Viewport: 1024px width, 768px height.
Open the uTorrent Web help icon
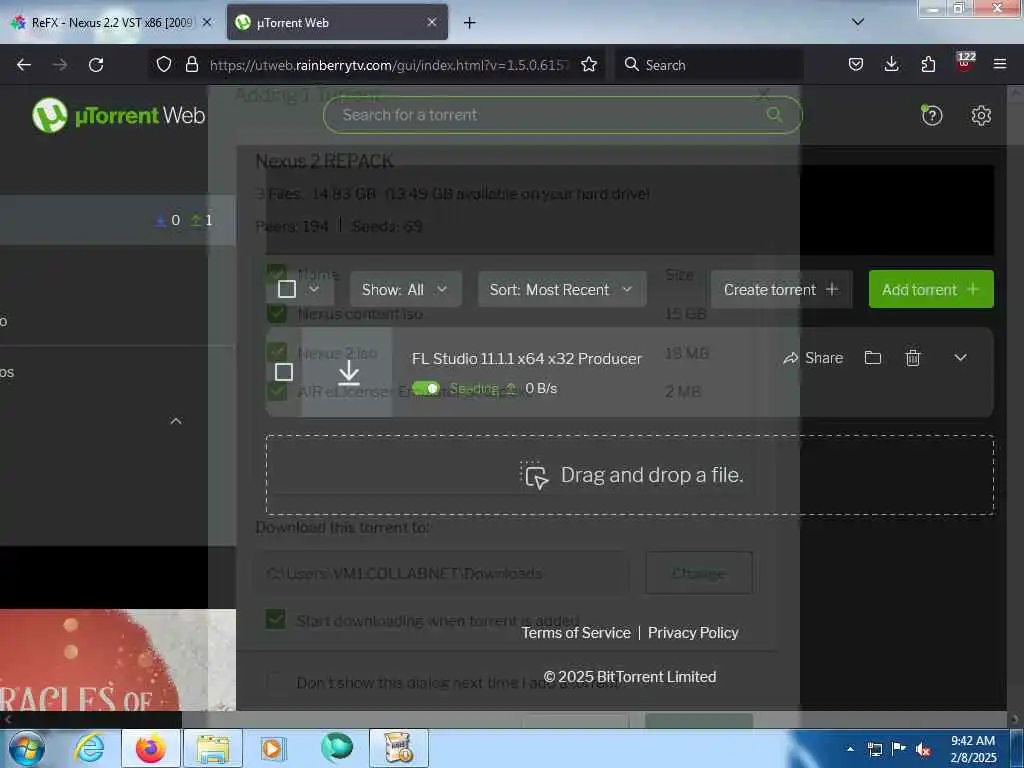click(931, 116)
